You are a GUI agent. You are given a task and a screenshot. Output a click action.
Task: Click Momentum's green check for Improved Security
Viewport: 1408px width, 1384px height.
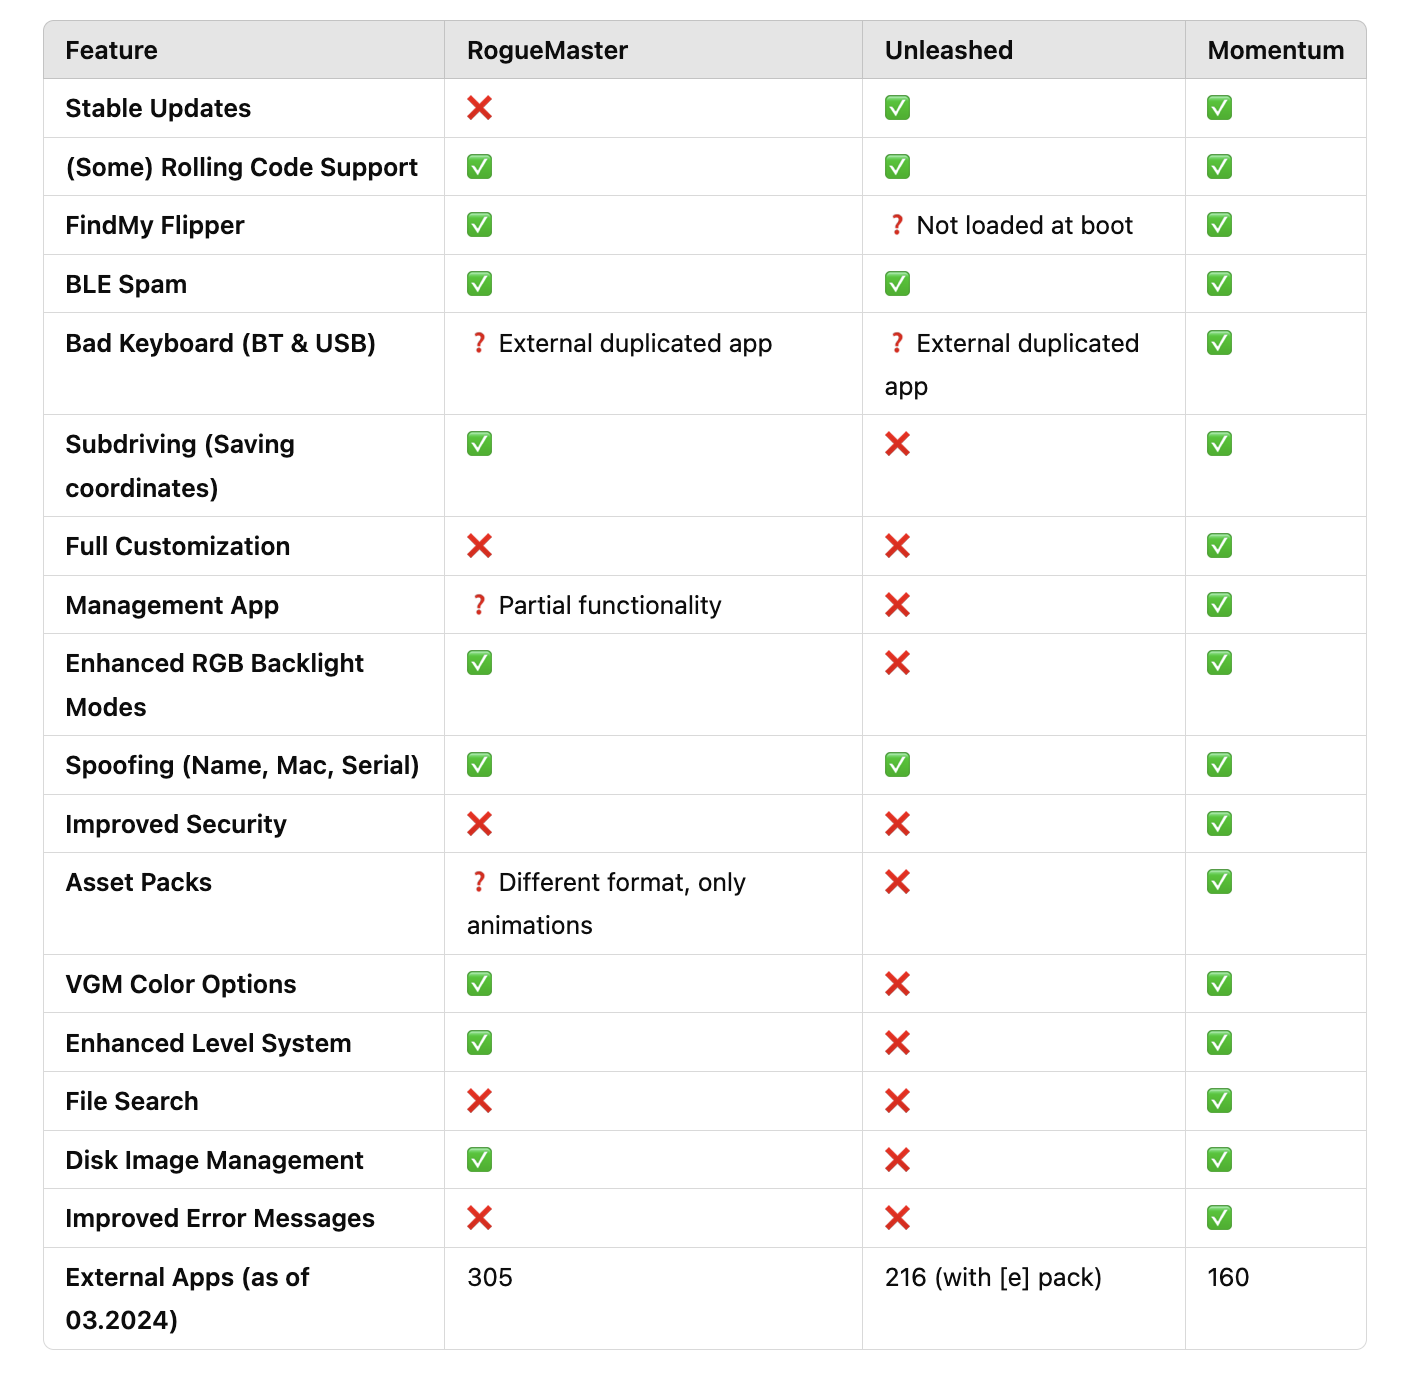pos(1219,824)
